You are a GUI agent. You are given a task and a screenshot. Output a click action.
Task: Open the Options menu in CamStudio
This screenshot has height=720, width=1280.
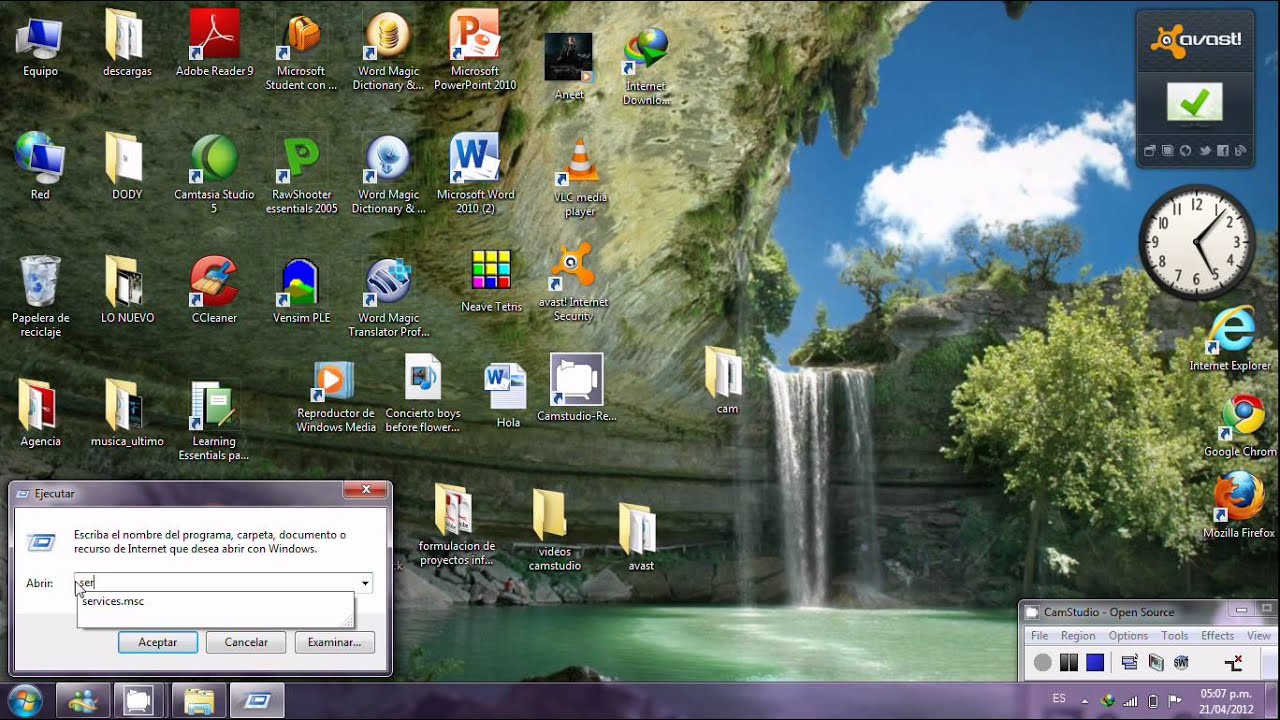pyautogui.click(x=1128, y=635)
